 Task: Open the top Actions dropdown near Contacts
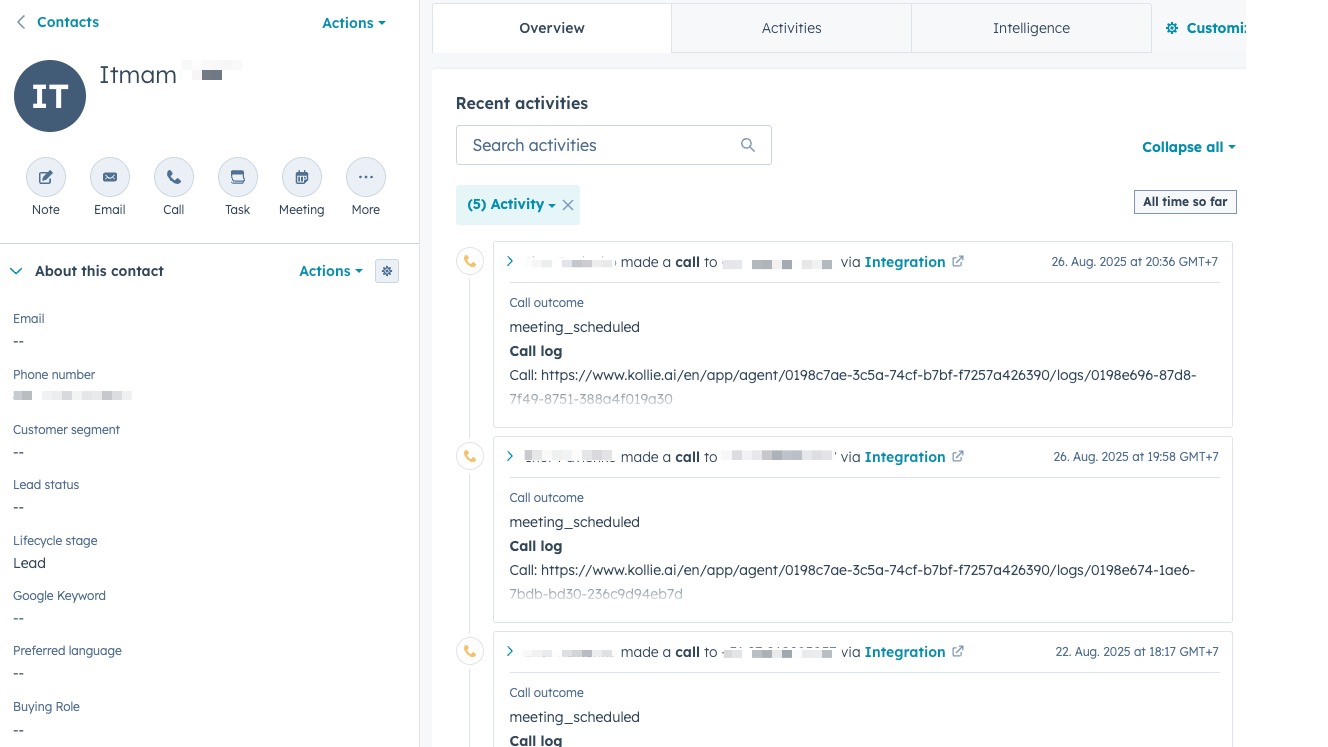(353, 23)
